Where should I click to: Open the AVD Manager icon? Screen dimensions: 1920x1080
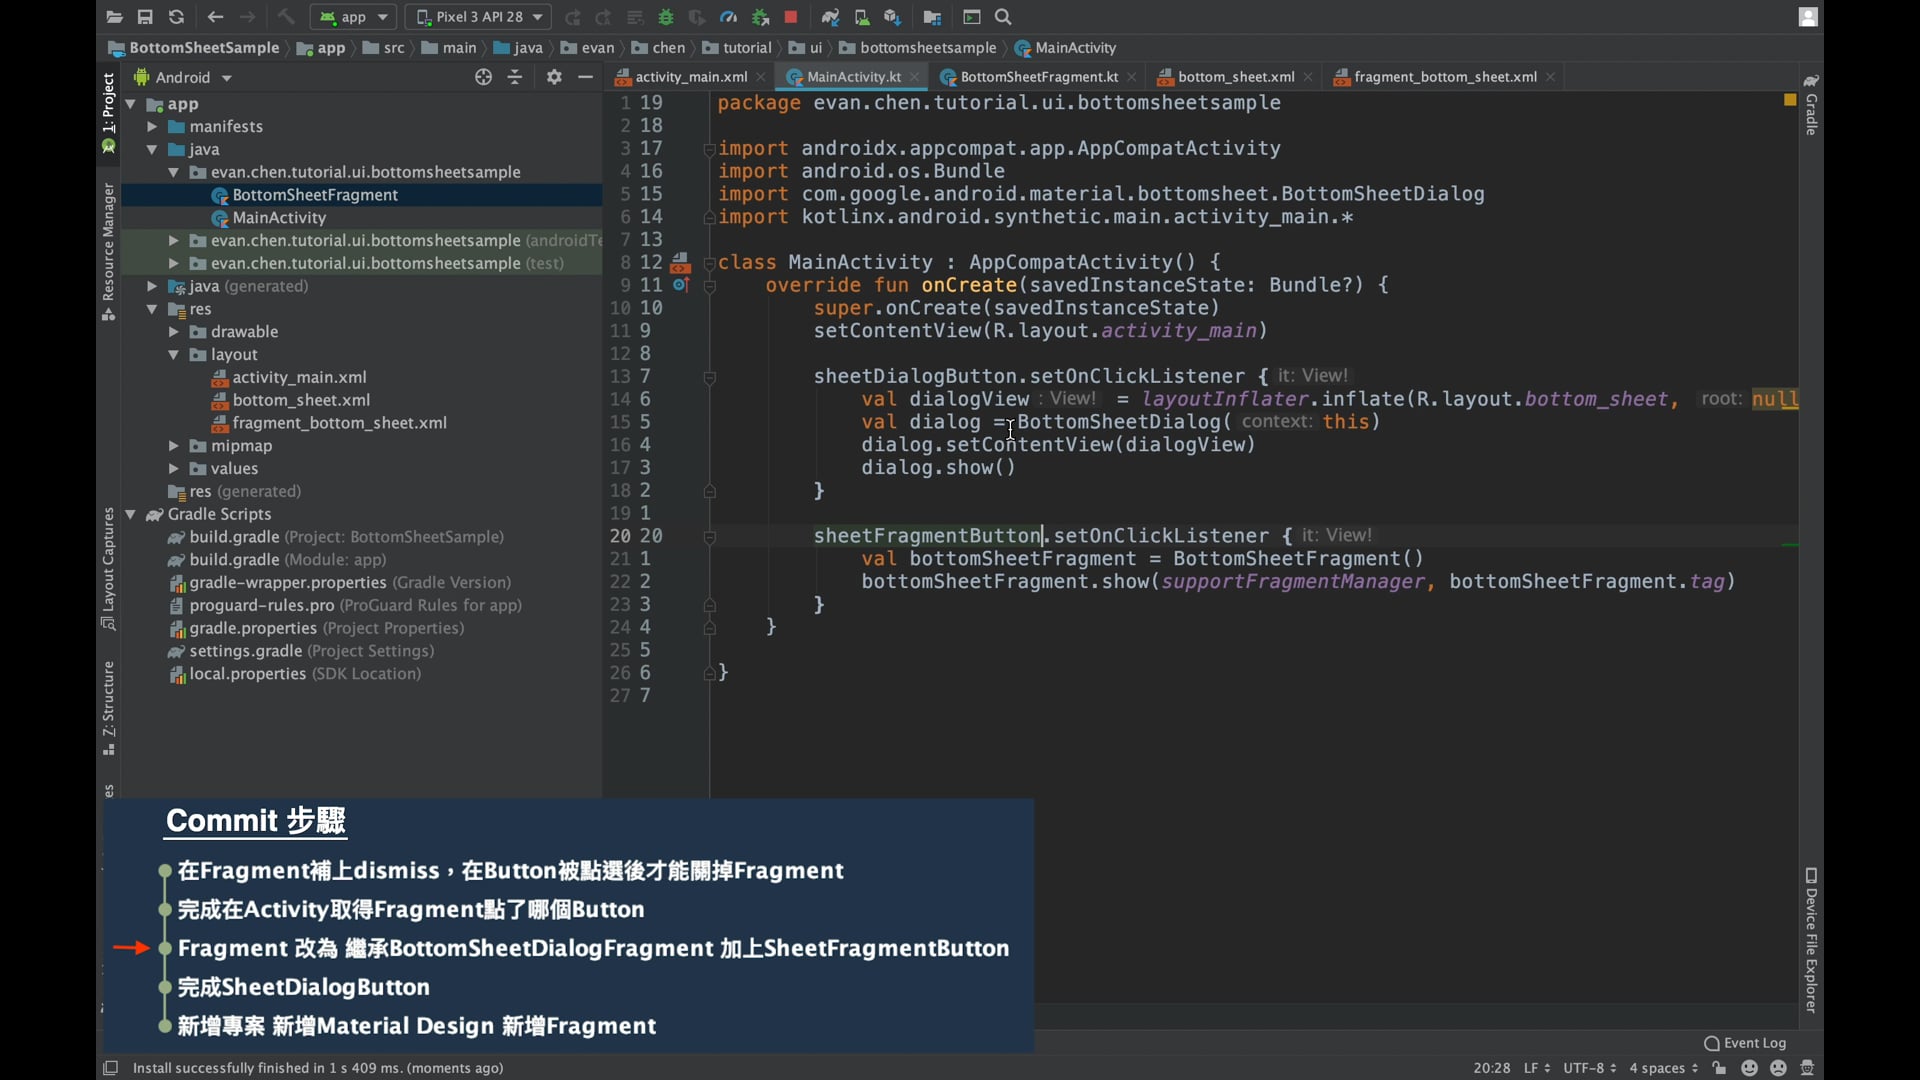862,17
